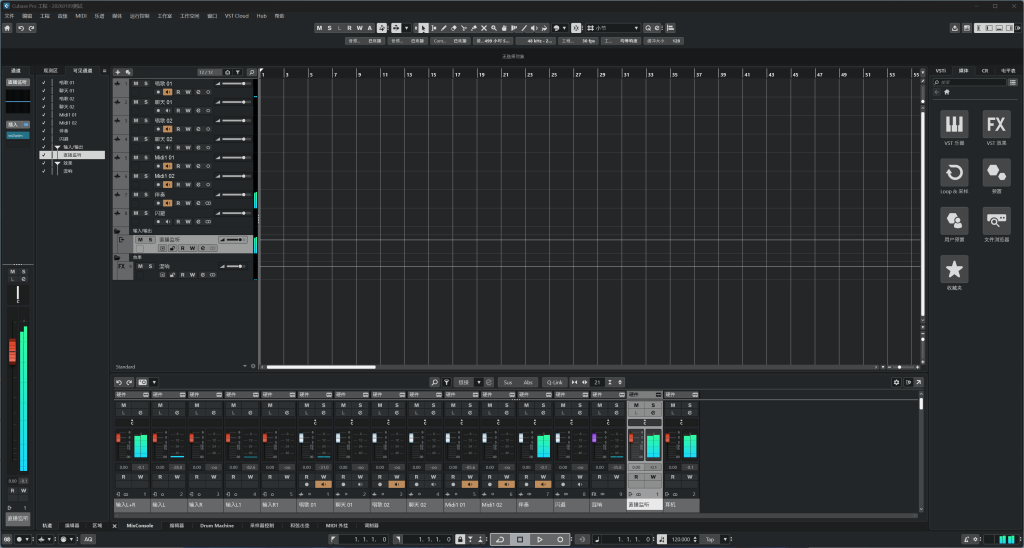Click the Abs button in MixConsole toolbar
The height and width of the screenshot is (548, 1024).
tap(528, 382)
